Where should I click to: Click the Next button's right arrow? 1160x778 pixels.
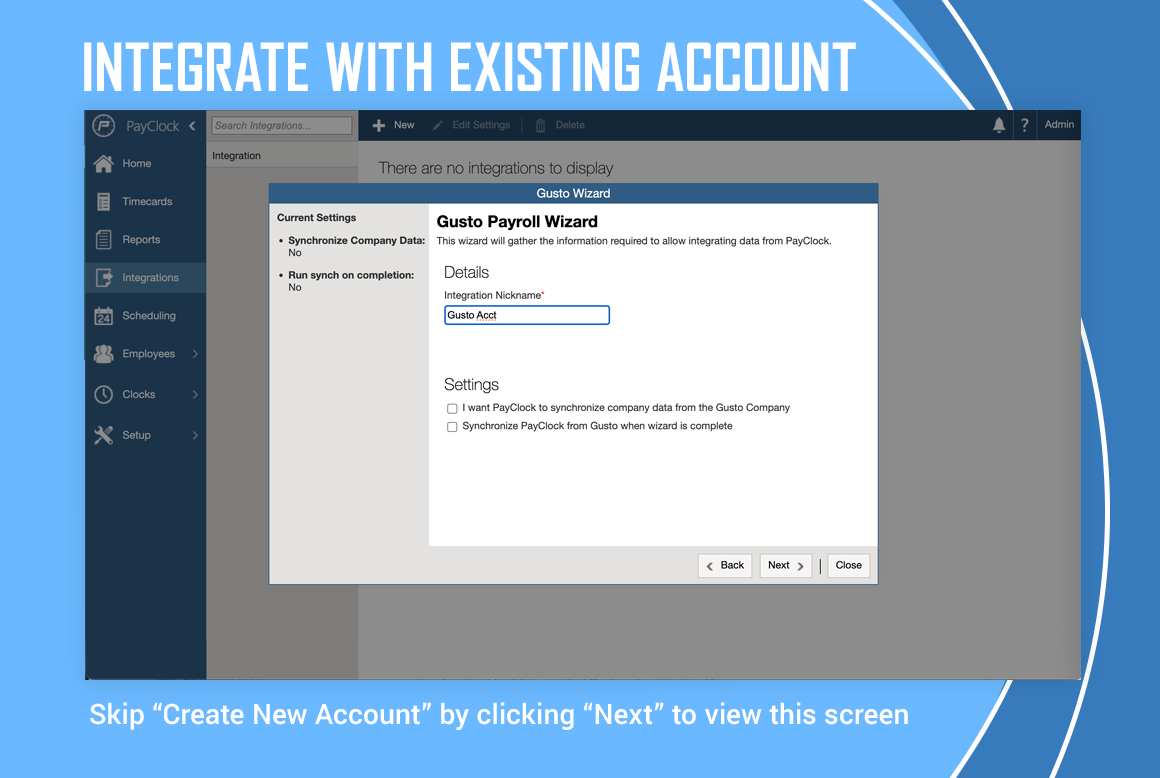pyautogui.click(x=800, y=566)
